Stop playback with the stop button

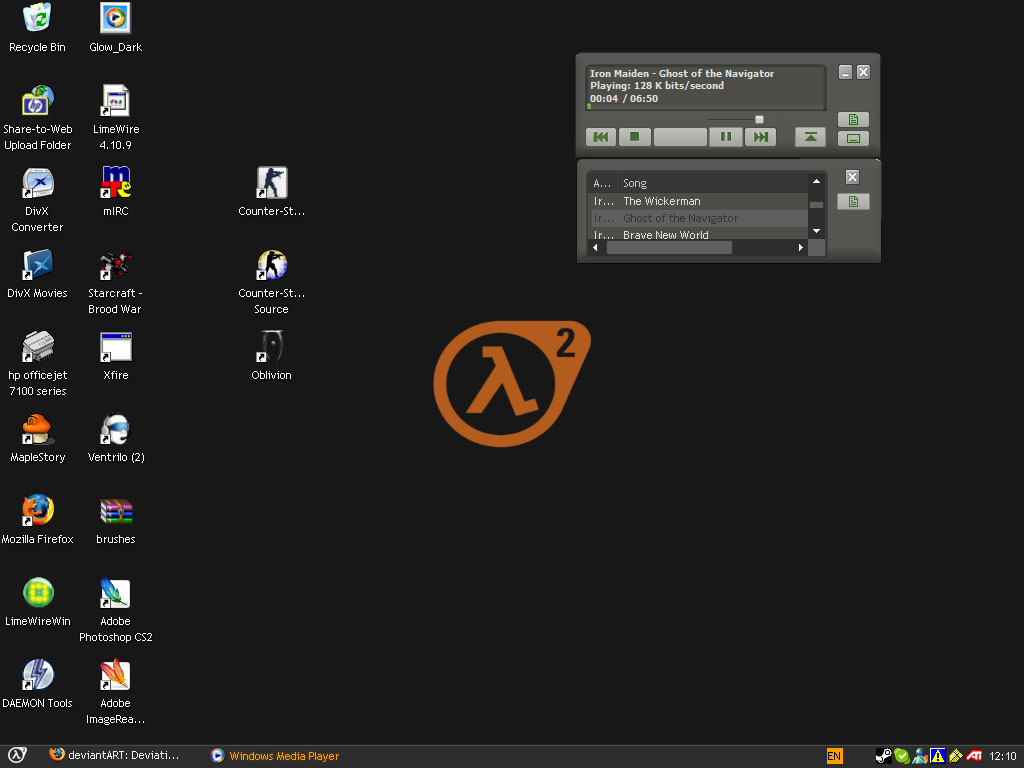point(635,137)
